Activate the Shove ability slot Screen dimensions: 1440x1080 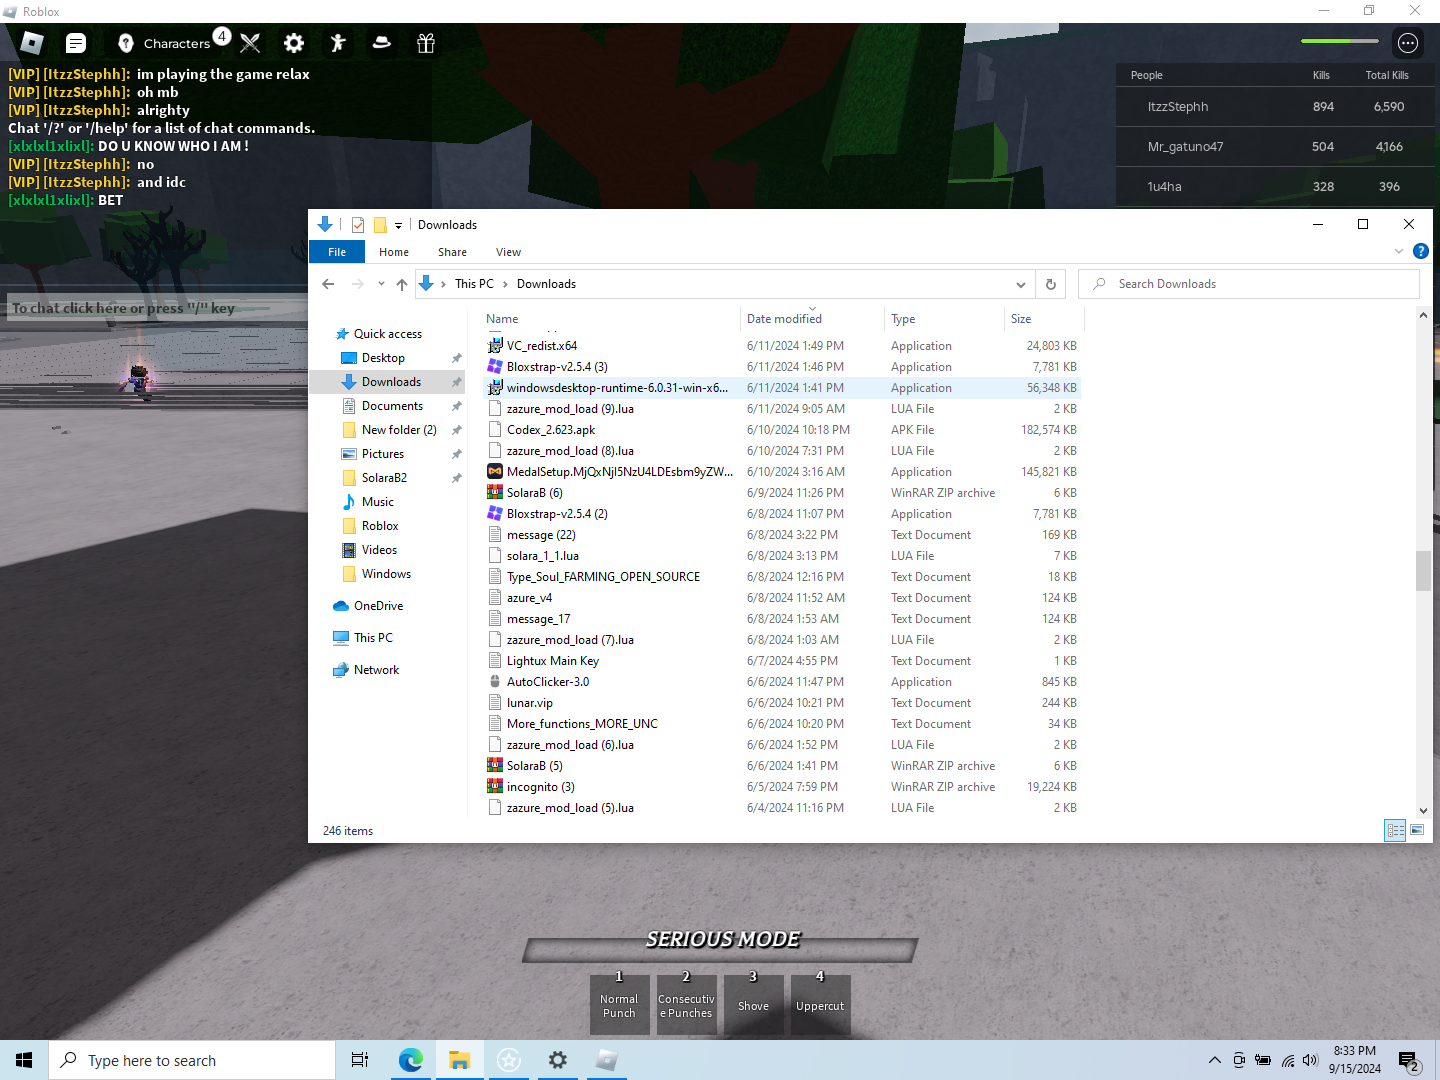coord(753,1005)
